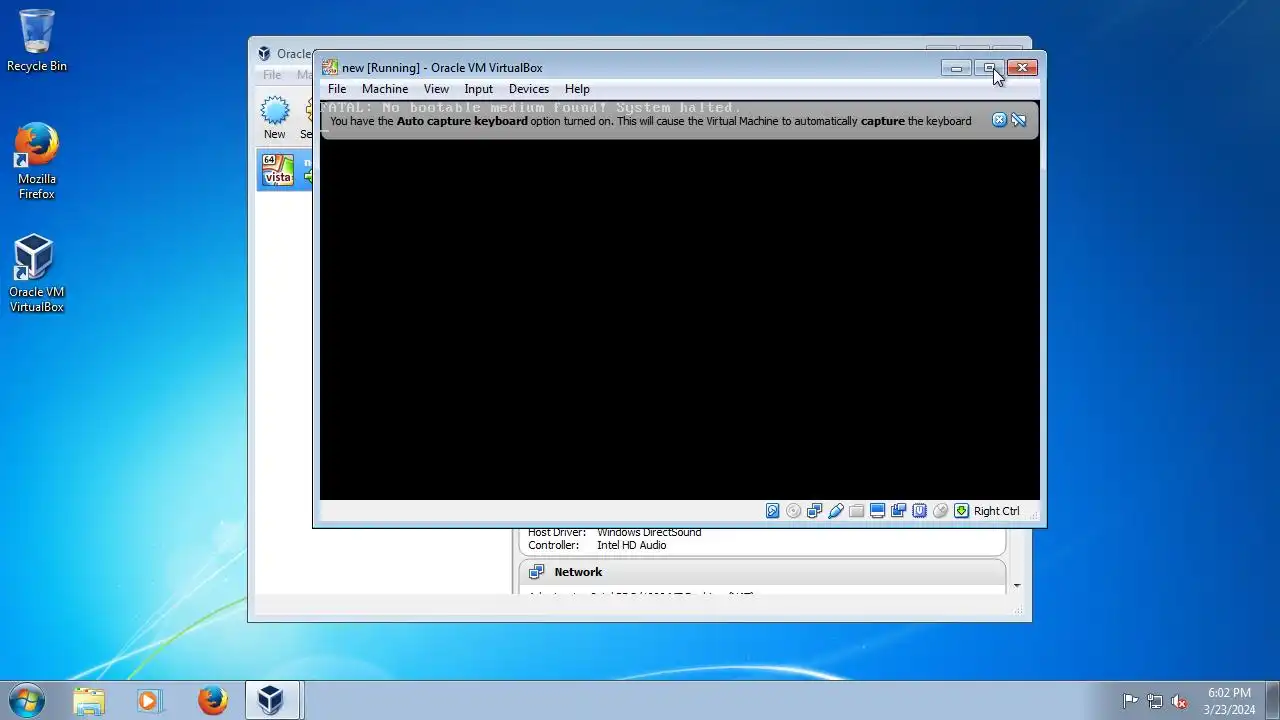
Task: Click the video capture status icon
Action: 898,511
